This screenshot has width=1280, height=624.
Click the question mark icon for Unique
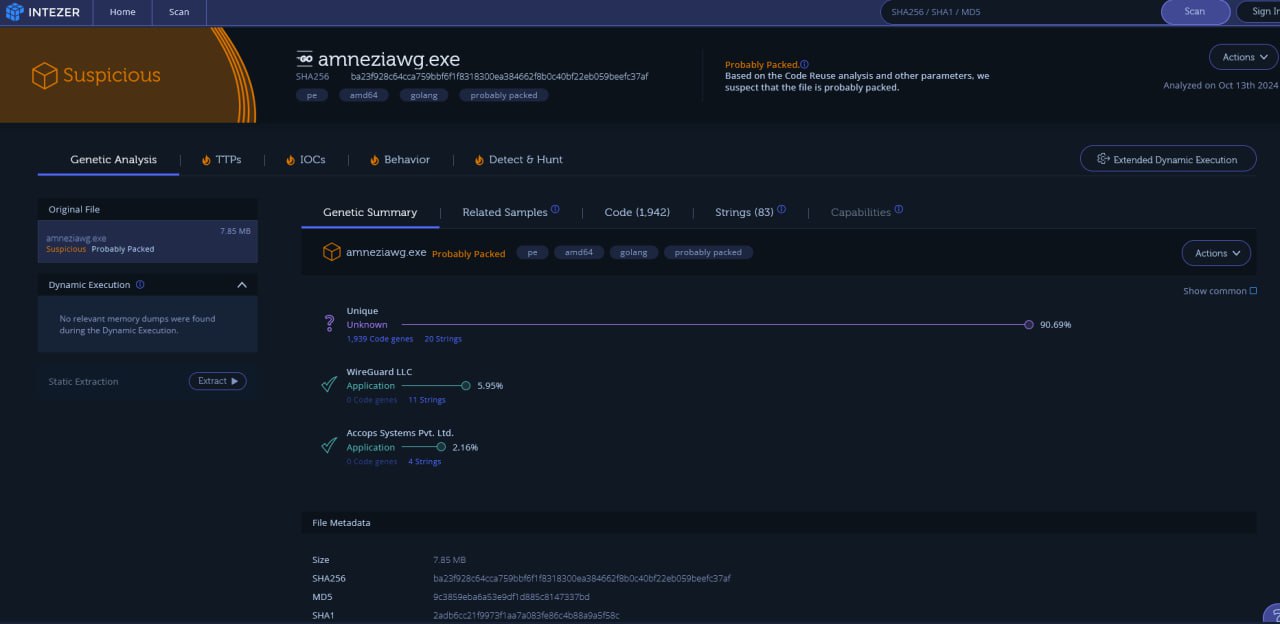(x=329, y=324)
